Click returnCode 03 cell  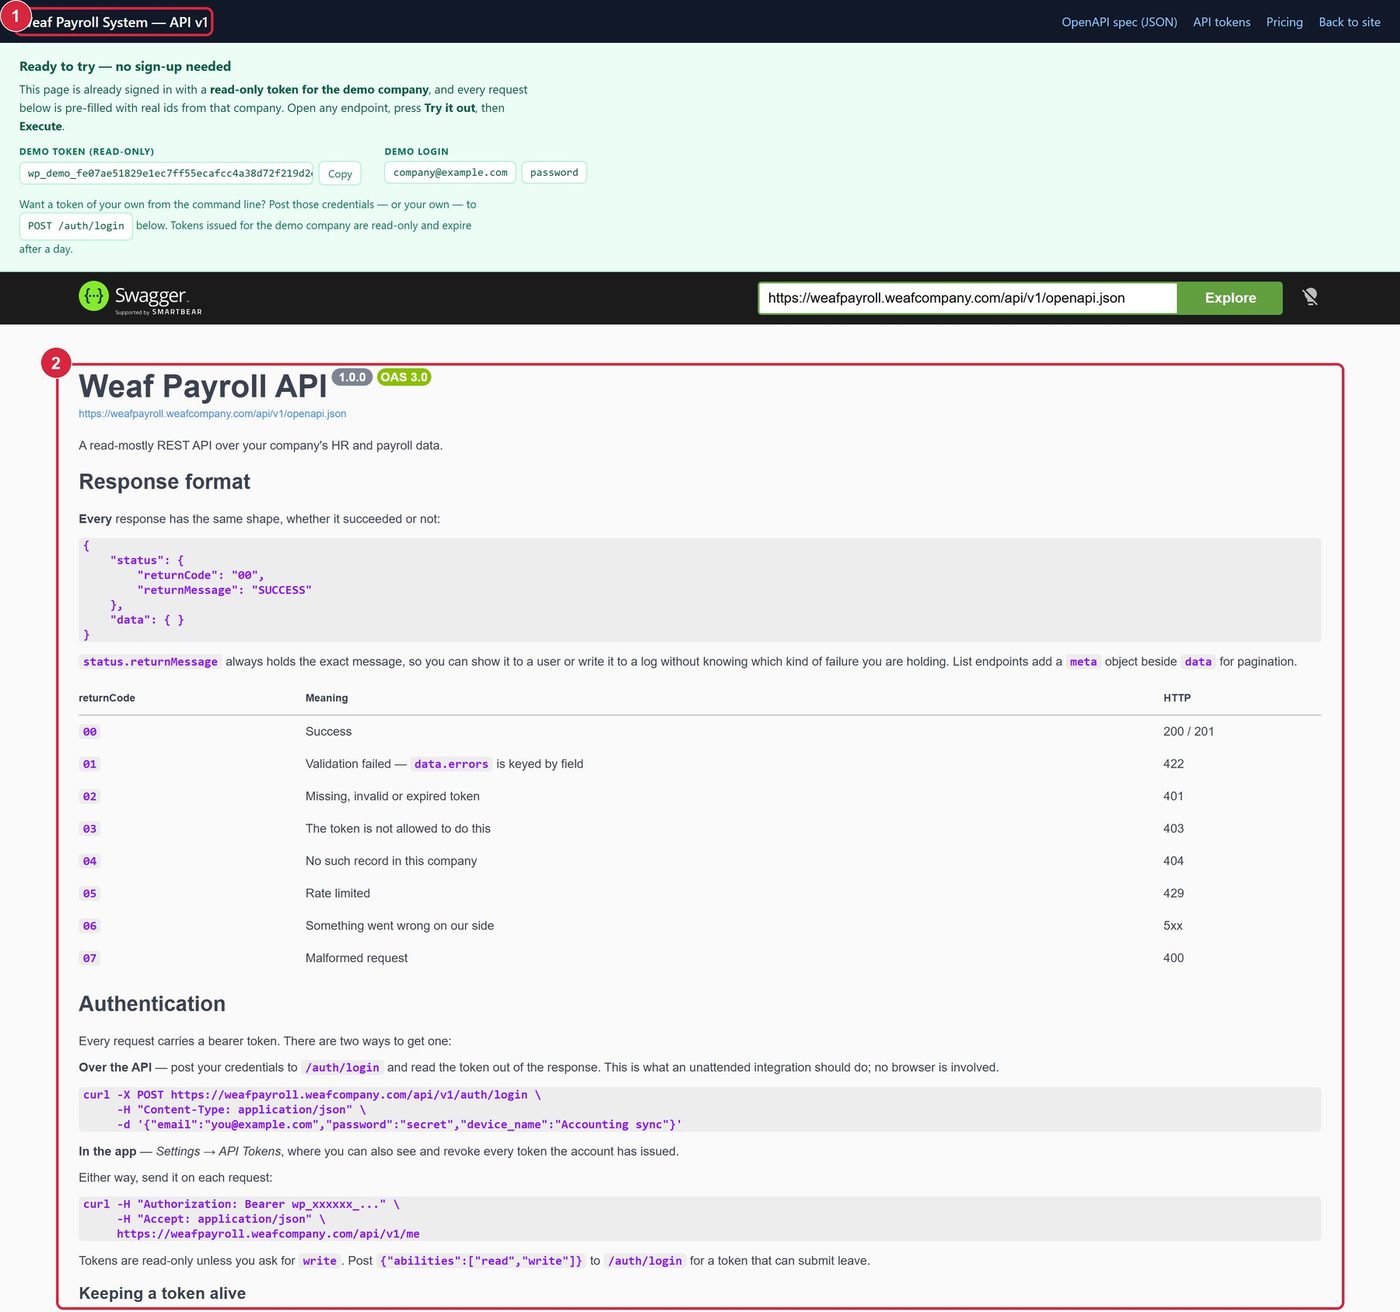coord(90,829)
